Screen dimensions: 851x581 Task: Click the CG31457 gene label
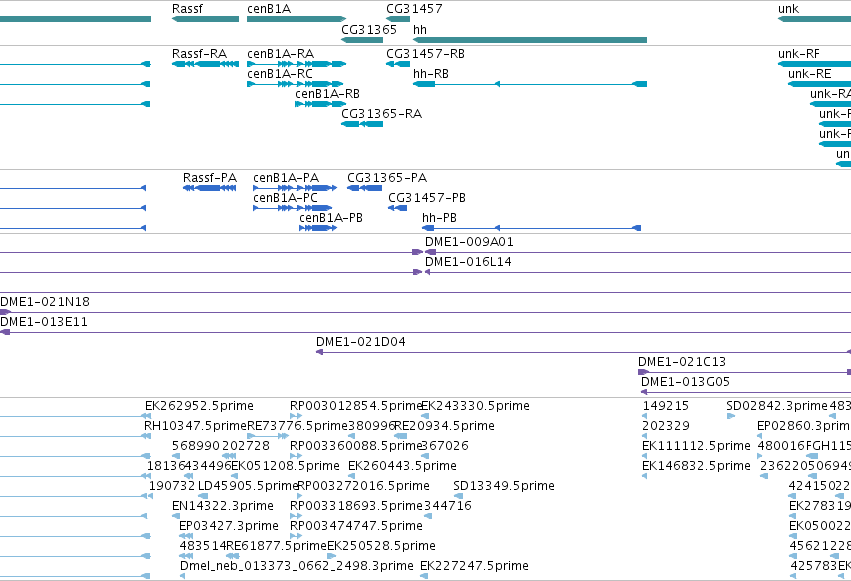click(x=414, y=9)
